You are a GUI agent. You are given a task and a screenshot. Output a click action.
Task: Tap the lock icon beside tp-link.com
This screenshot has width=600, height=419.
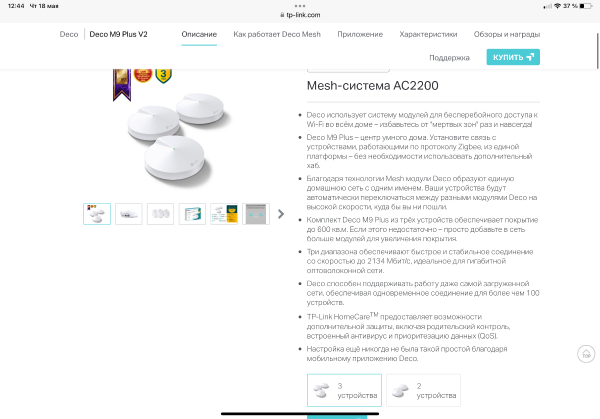[282, 15]
